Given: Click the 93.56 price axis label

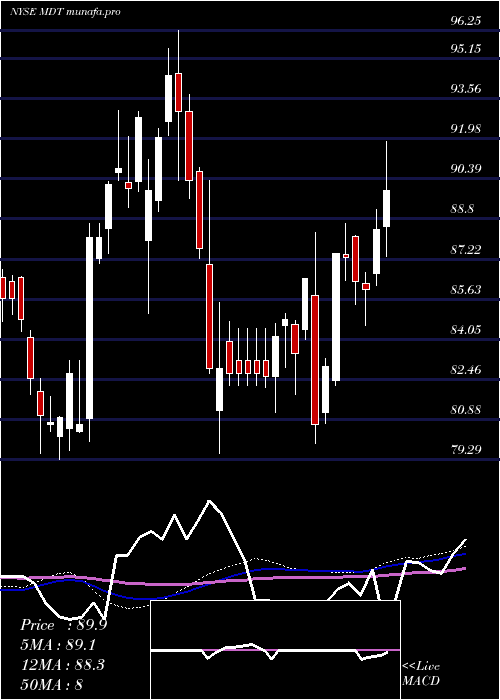Looking at the screenshot, I should (x=466, y=88).
